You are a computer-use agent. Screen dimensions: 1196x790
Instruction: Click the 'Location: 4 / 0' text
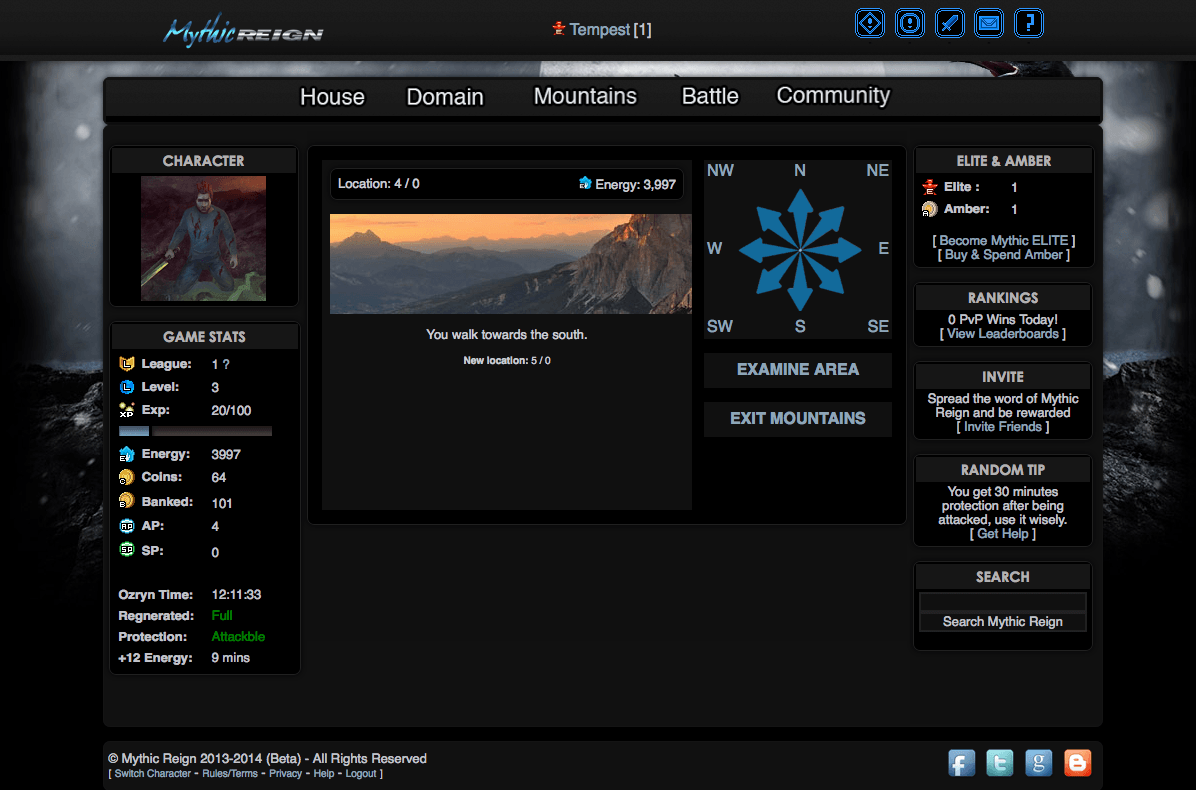[x=378, y=184]
